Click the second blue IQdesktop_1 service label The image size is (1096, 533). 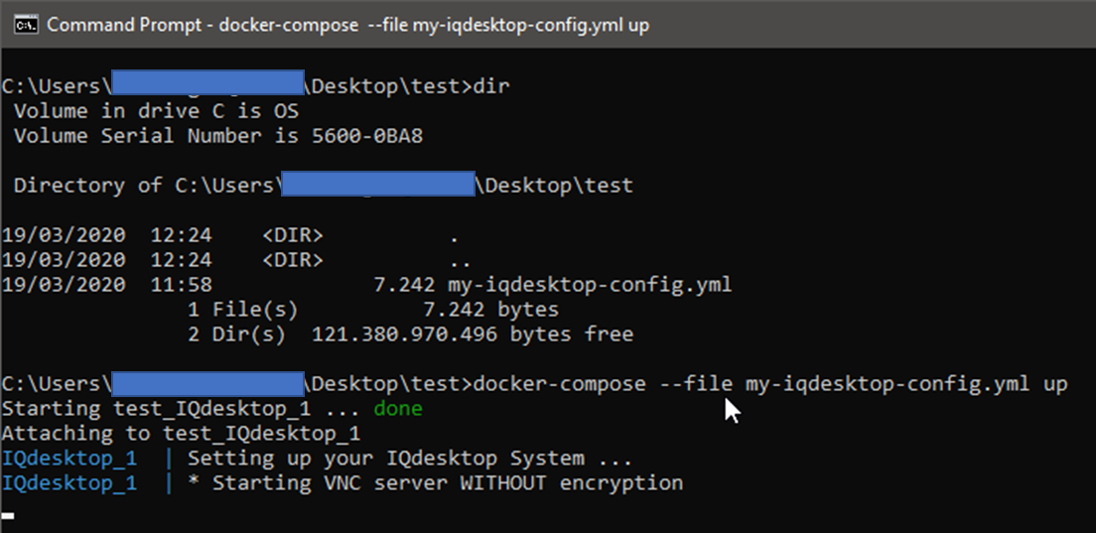point(69,483)
